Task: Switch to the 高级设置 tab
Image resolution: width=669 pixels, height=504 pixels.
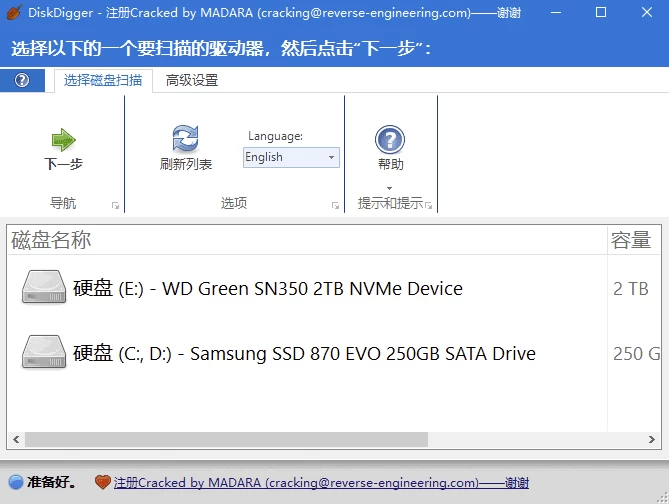Action: (x=192, y=80)
